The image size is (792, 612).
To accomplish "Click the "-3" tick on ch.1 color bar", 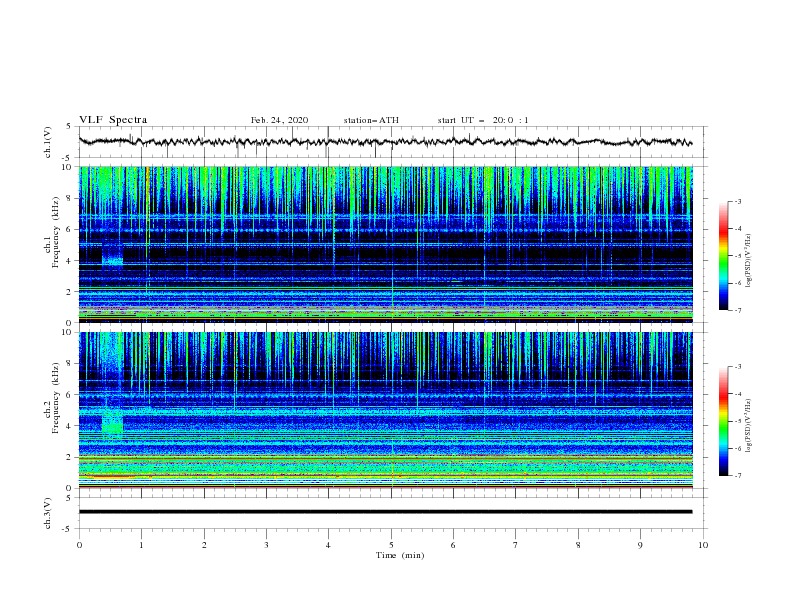I will tap(737, 201).
